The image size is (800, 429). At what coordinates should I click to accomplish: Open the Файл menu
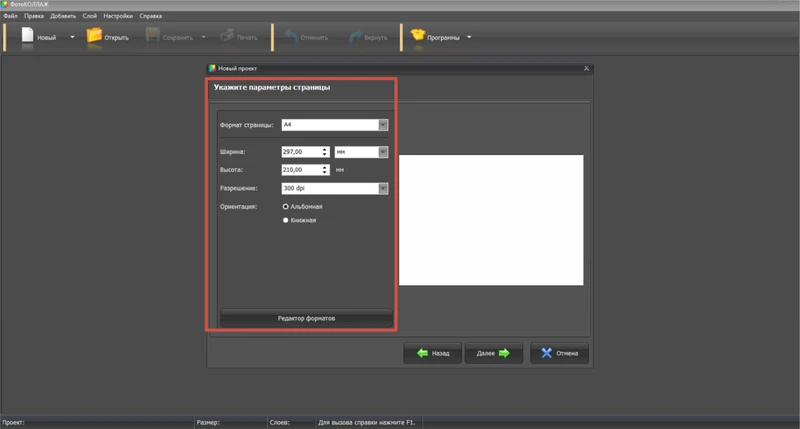[10, 16]
